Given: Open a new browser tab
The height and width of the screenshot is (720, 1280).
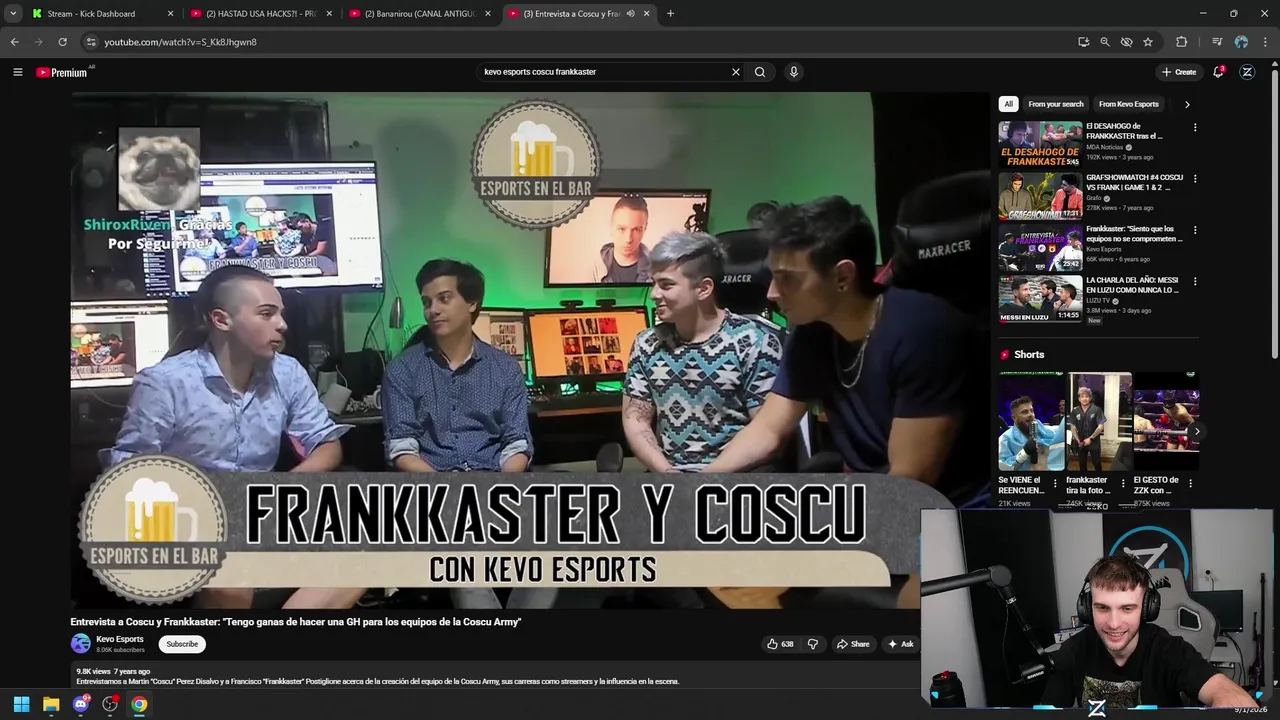Looking at the screenshot, I should pos(670,14).
